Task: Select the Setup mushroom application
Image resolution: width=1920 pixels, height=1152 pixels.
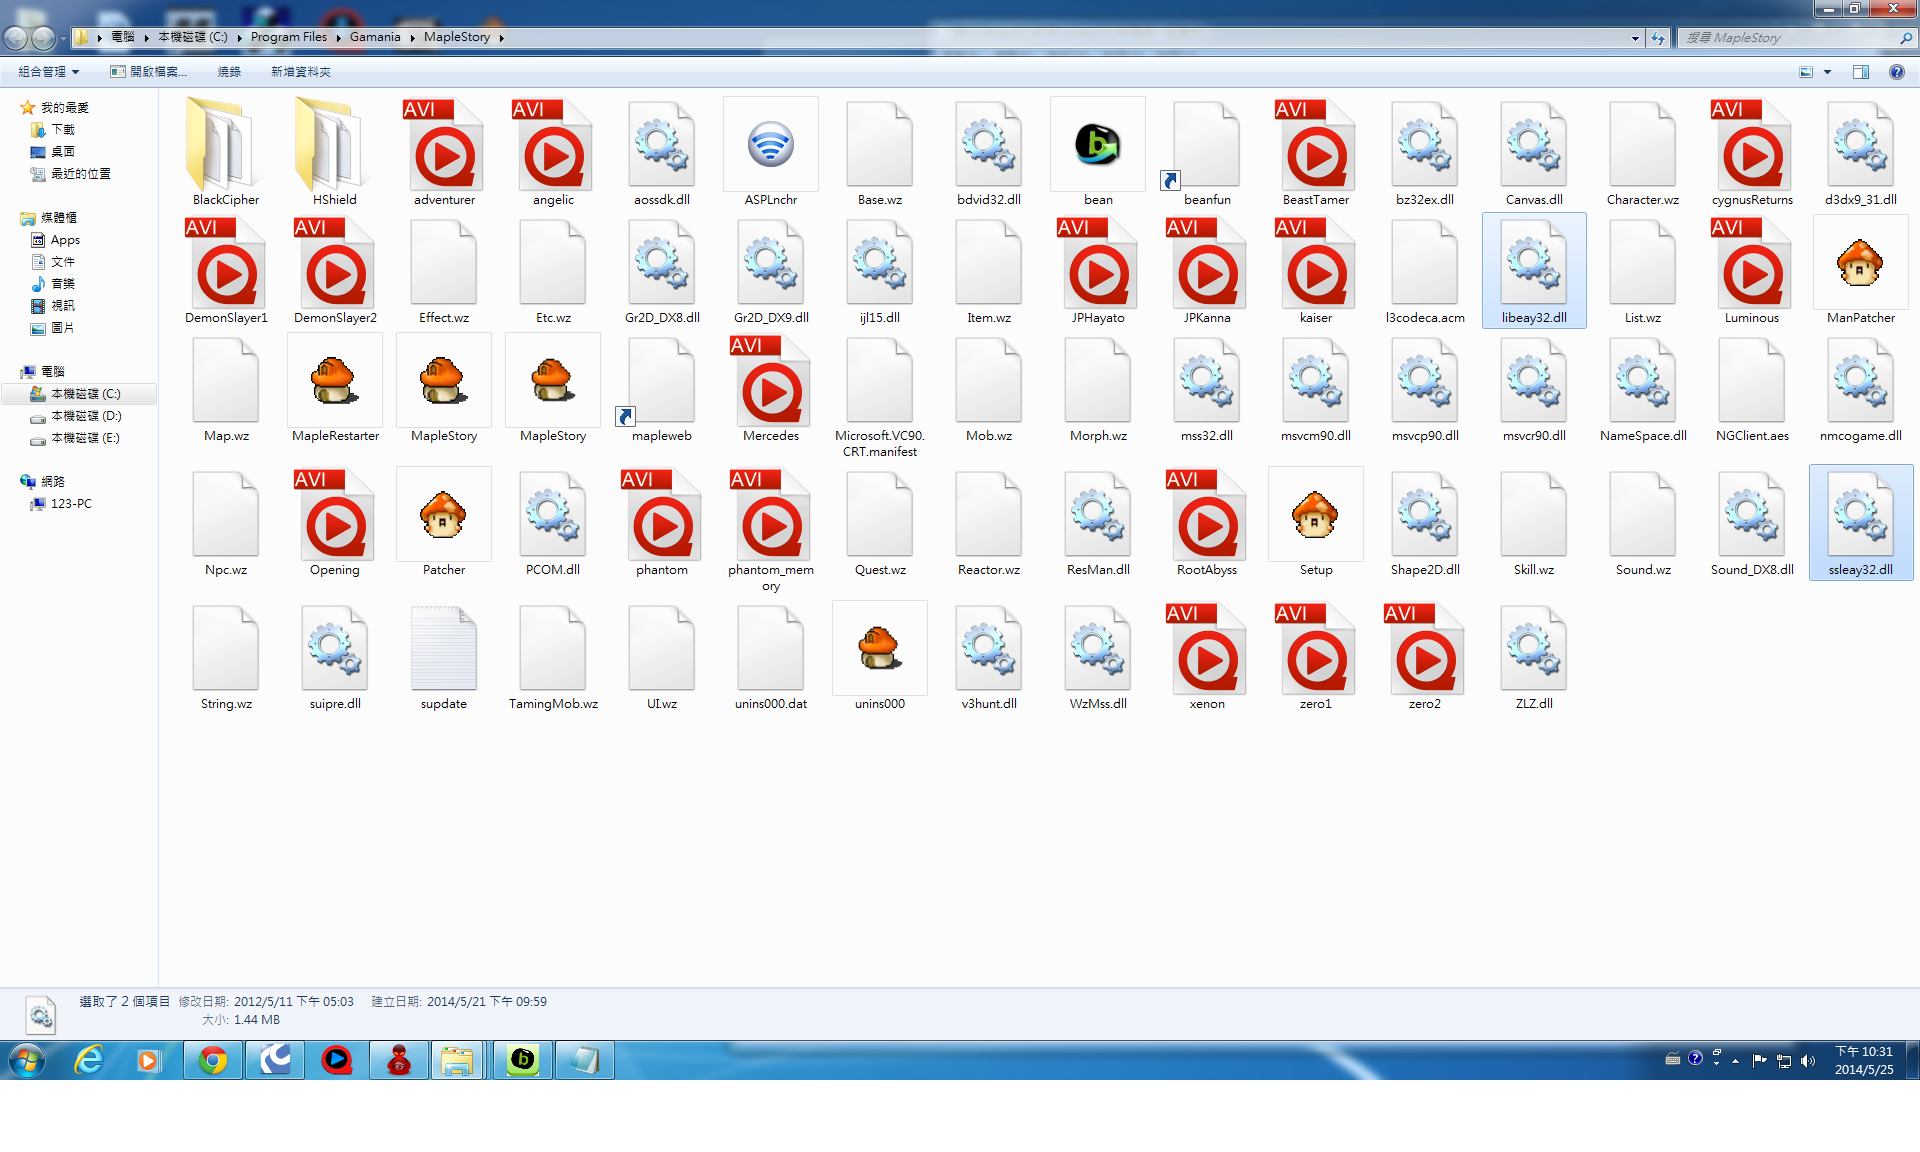Action: [x=1316, y=522]
